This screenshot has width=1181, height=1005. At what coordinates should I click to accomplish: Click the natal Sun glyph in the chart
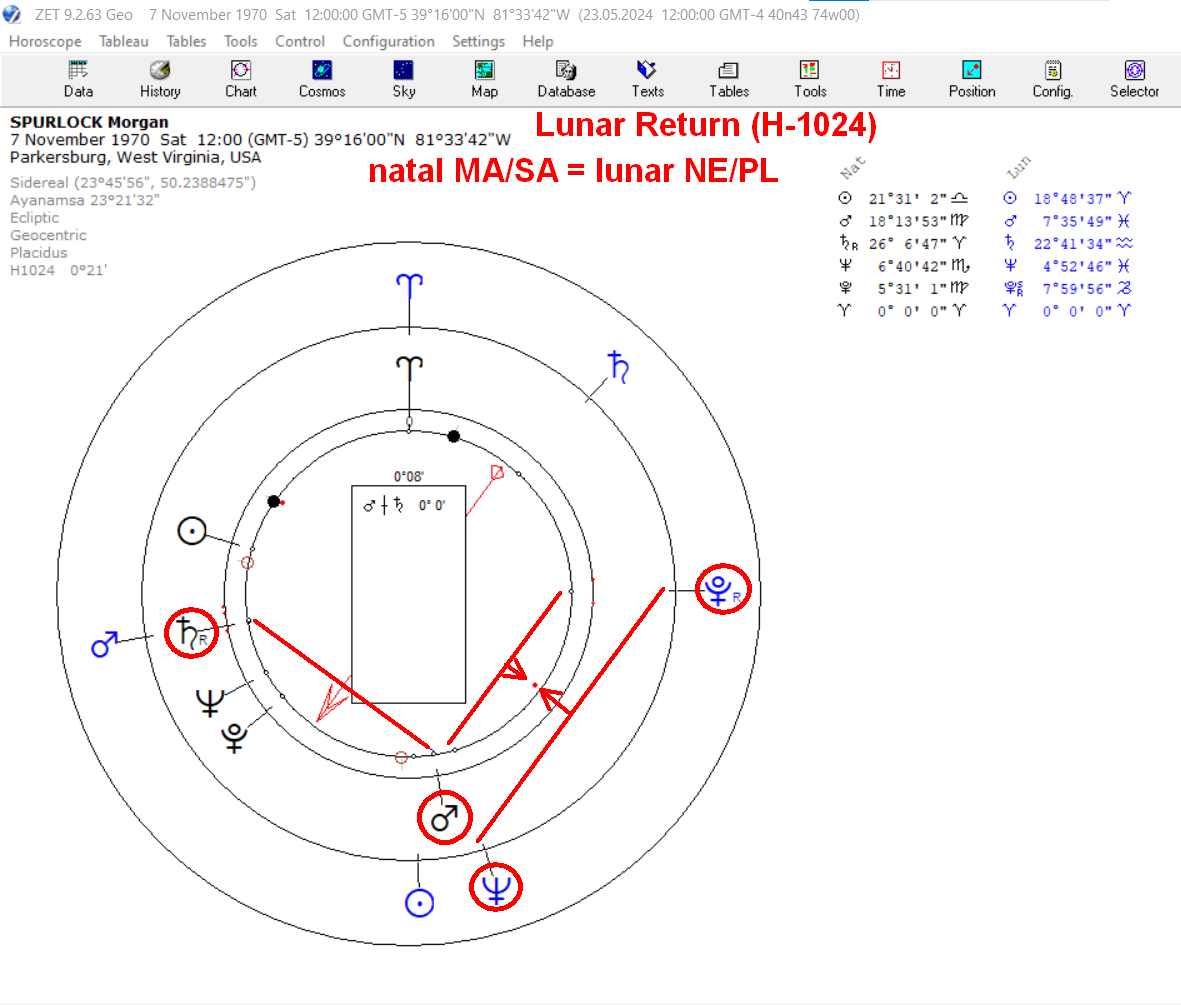(191, 531)
